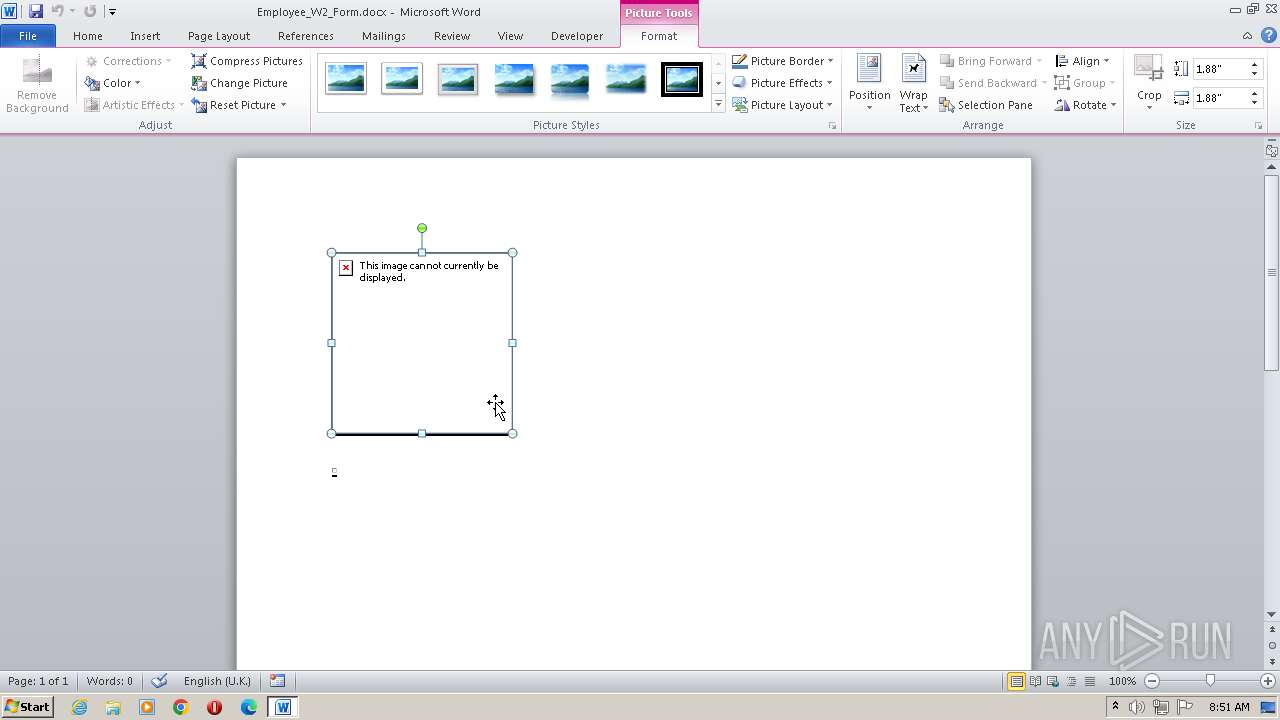Click the Next Page double-arrow button
This screenshot has width=1280, height=720.
pos(1271,661)
